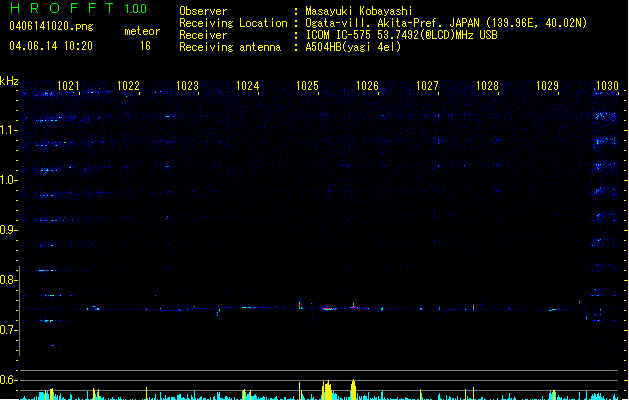The height and width of the screenshot is (400, 629).
Task: Click the Observer label
Action: [203, 11]
